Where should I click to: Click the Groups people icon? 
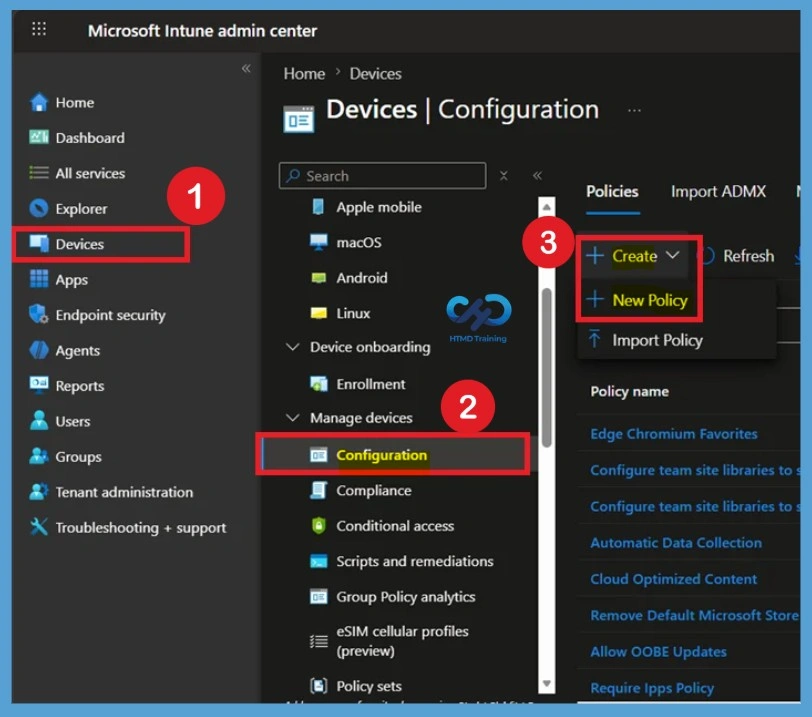[x=39, y=456]
